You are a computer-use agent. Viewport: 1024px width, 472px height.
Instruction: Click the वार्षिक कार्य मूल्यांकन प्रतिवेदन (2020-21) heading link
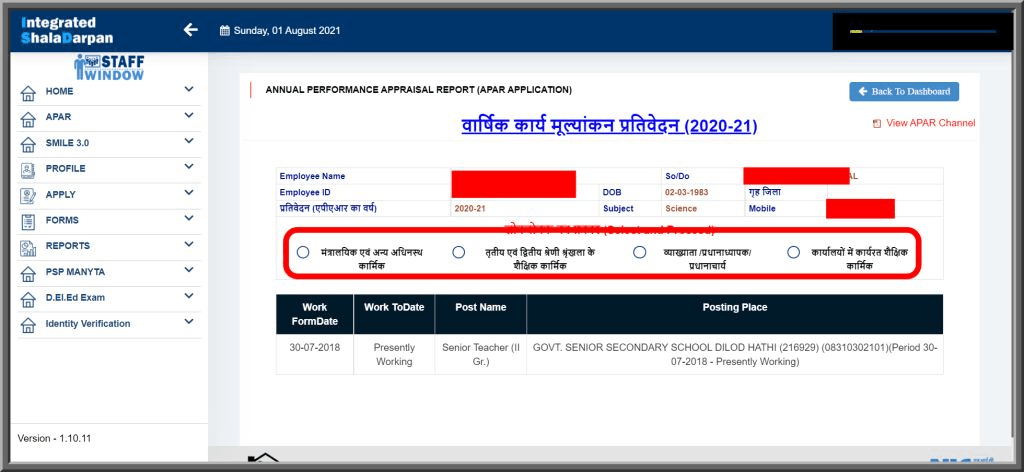tap(609, 126)
